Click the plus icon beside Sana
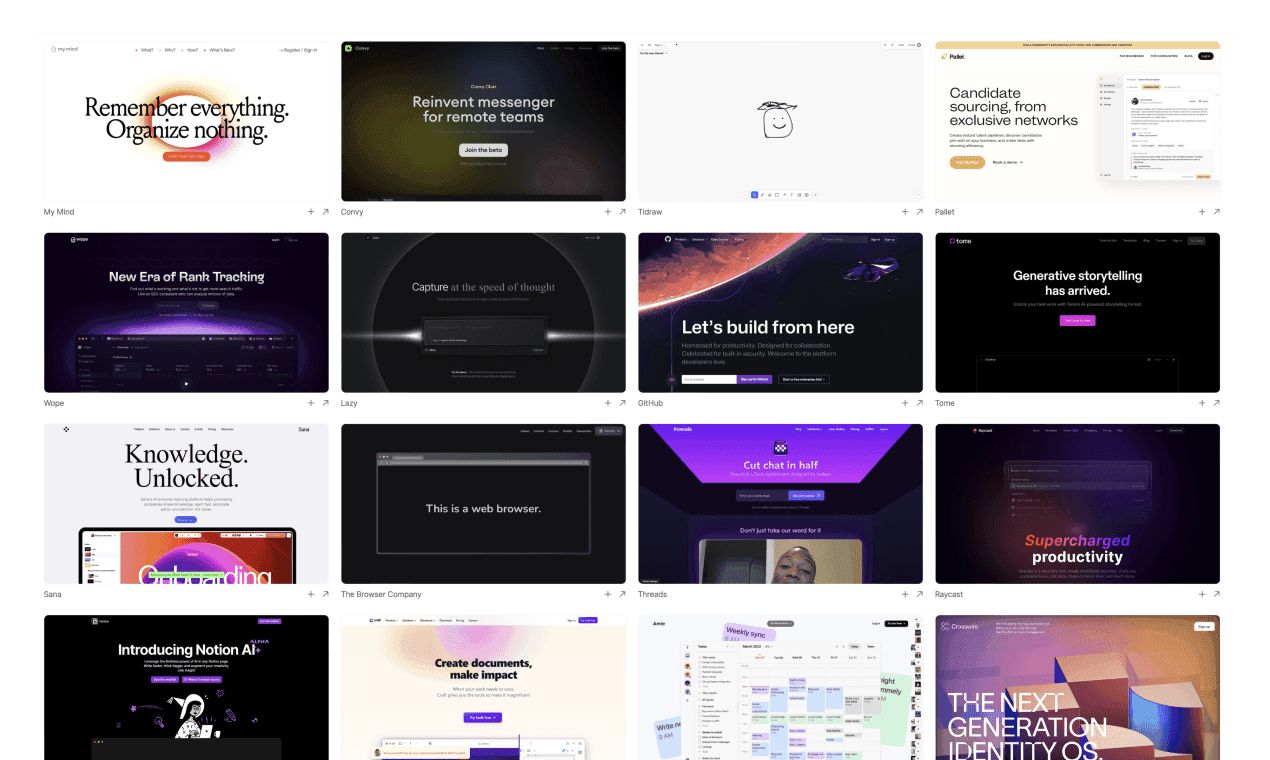This screenshot has width=1270, height=760. 311,594
